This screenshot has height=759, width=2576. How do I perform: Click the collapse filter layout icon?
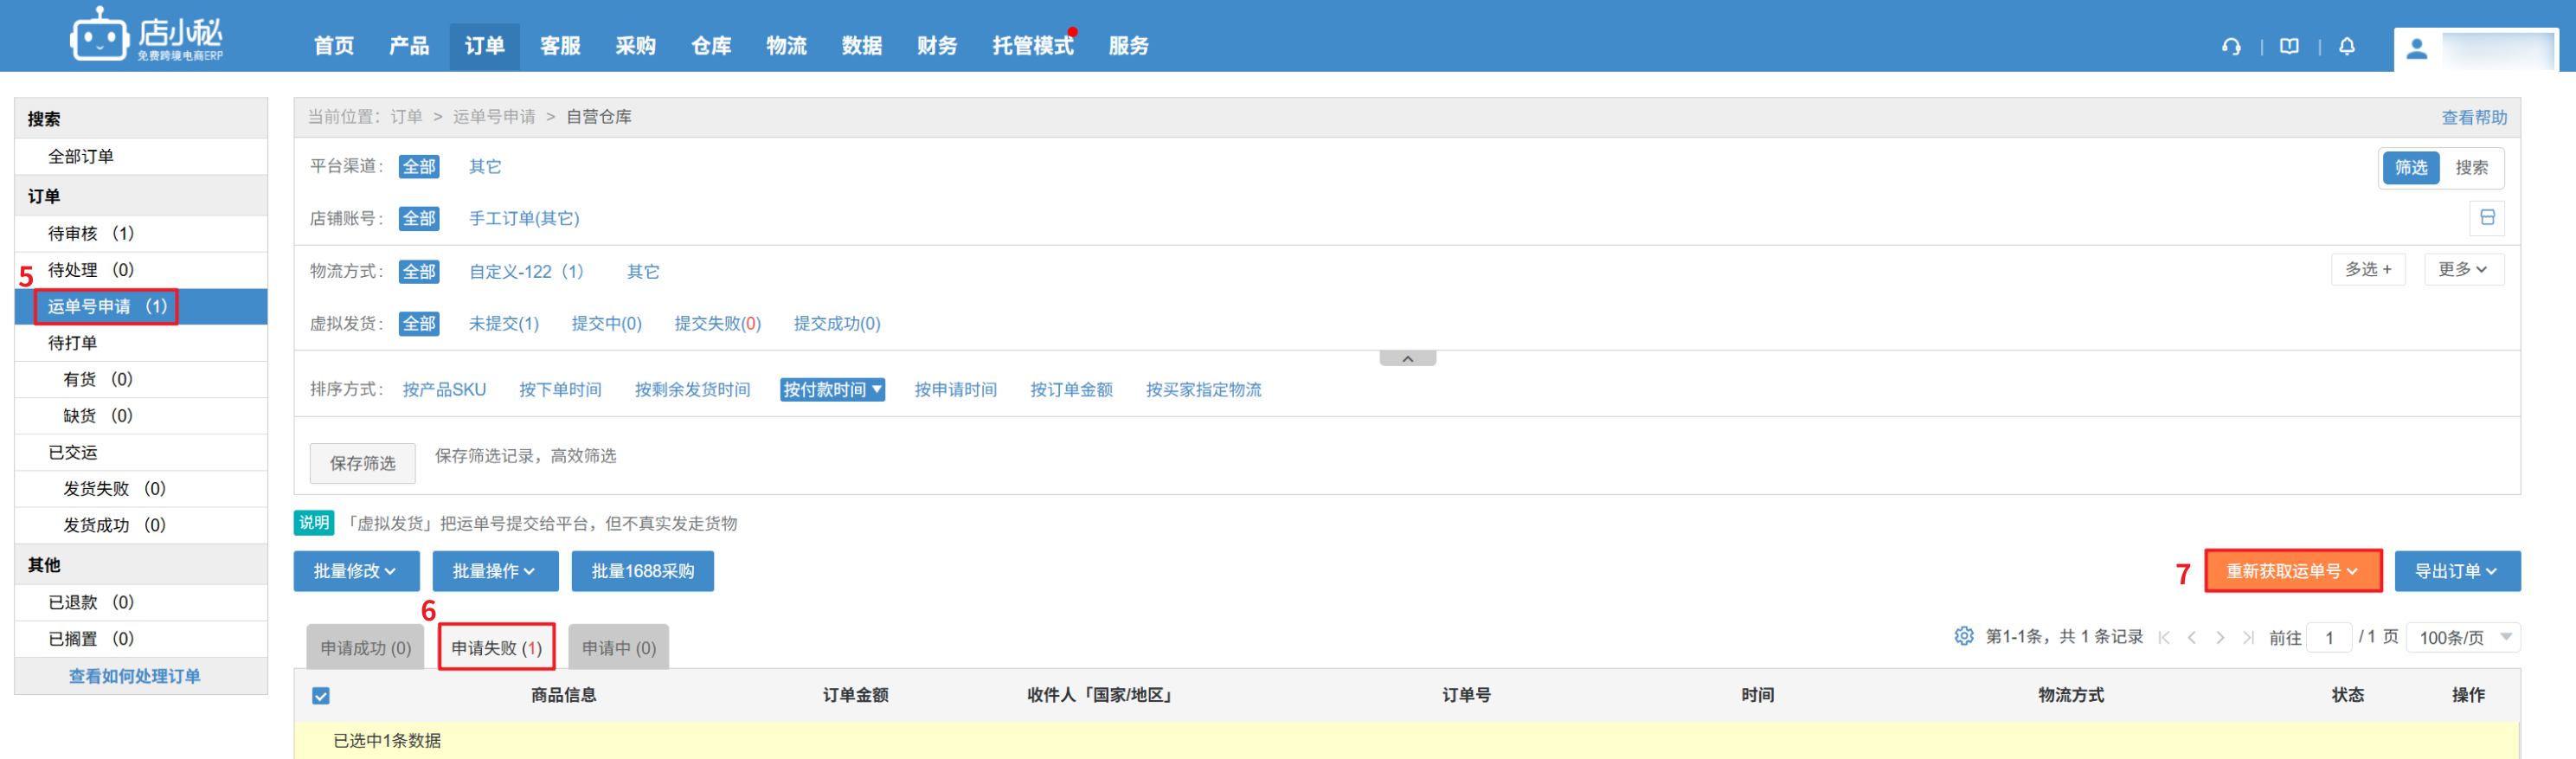click(2487, 218)
